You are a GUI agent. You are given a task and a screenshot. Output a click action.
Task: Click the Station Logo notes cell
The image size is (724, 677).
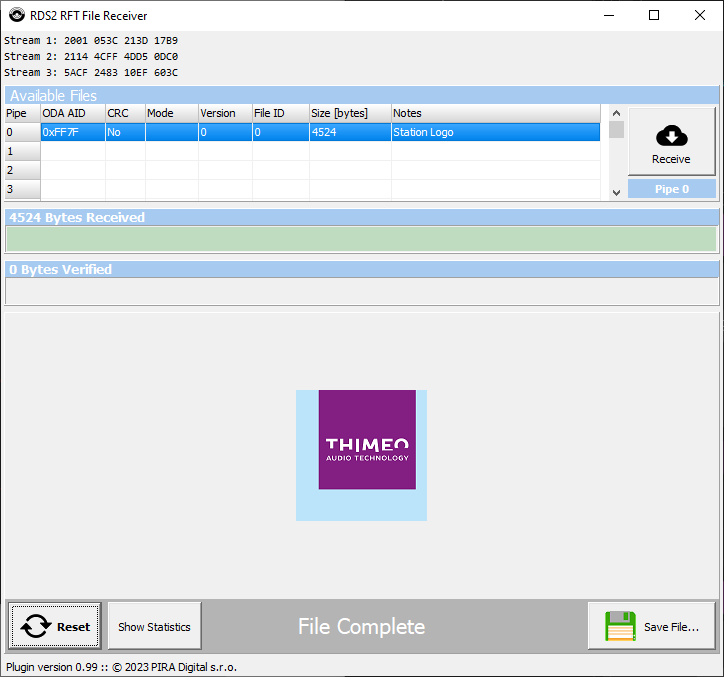[495, 132]
